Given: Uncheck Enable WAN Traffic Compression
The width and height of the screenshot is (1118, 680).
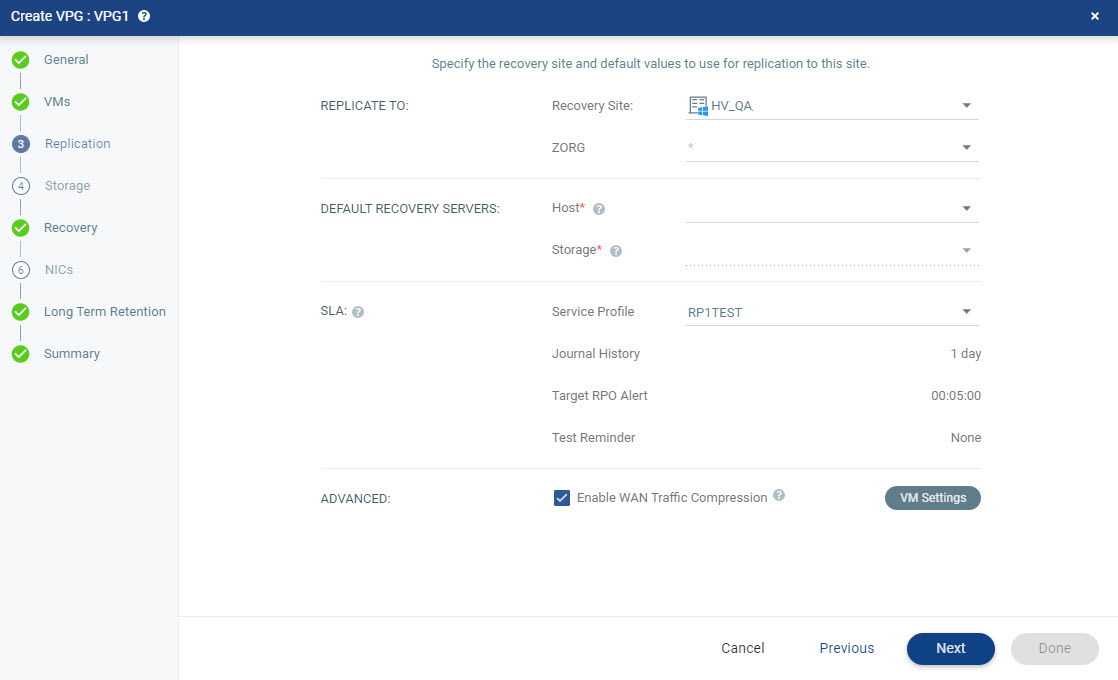Looking at the screenshot, I should (562, 498).
